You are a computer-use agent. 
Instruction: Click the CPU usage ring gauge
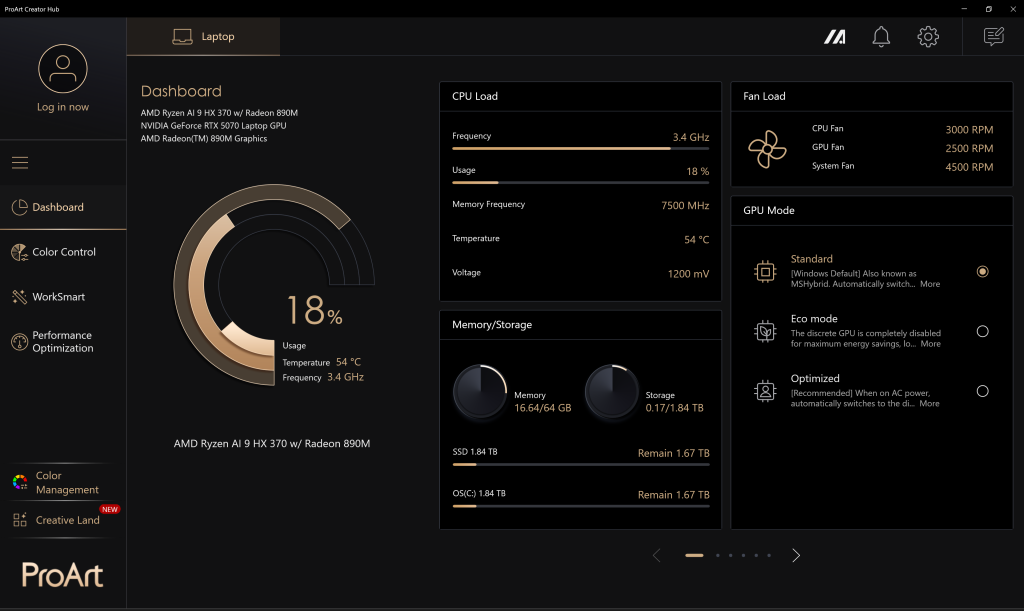click(x=274, y=285)
